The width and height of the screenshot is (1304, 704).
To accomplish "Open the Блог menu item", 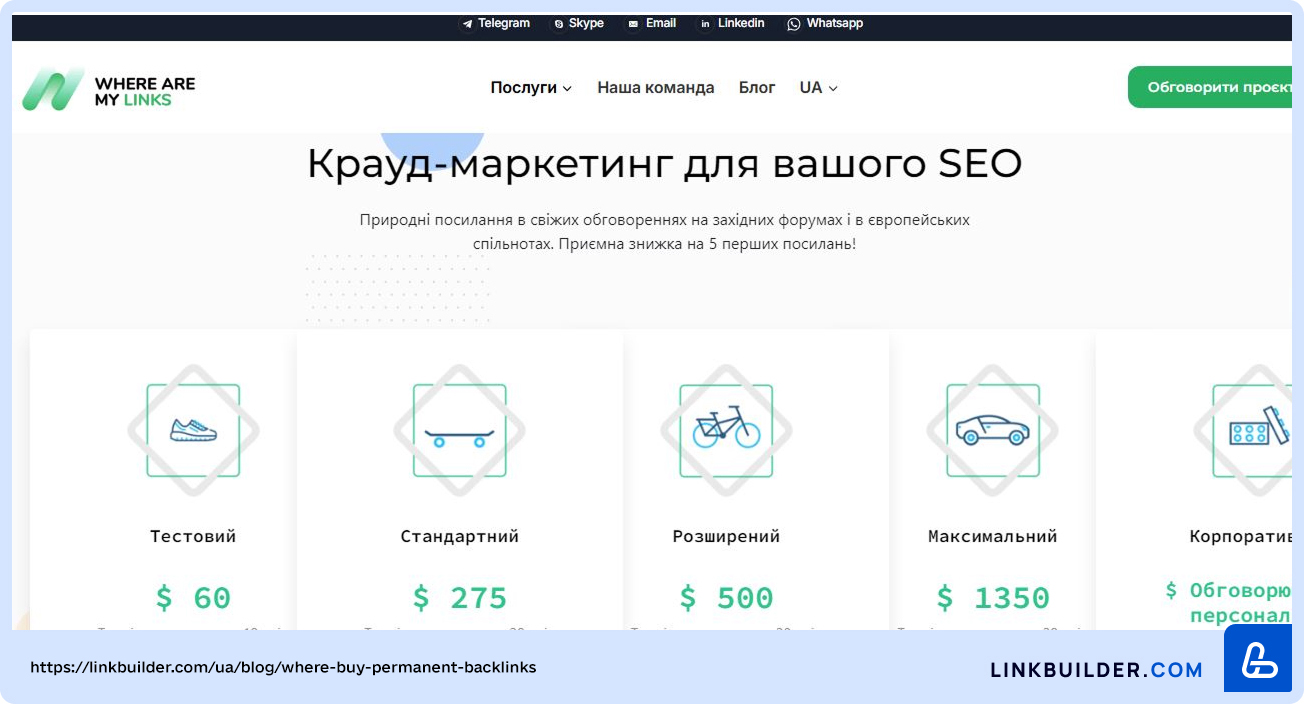I will [757, 88].
